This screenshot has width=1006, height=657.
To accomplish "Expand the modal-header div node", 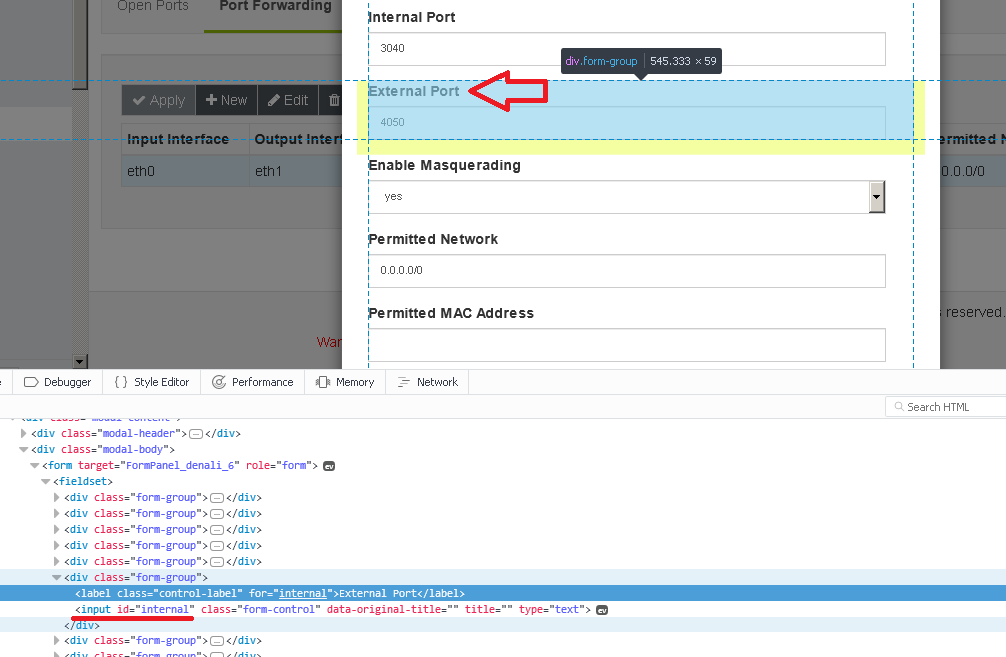I will [x=23, y=433].
